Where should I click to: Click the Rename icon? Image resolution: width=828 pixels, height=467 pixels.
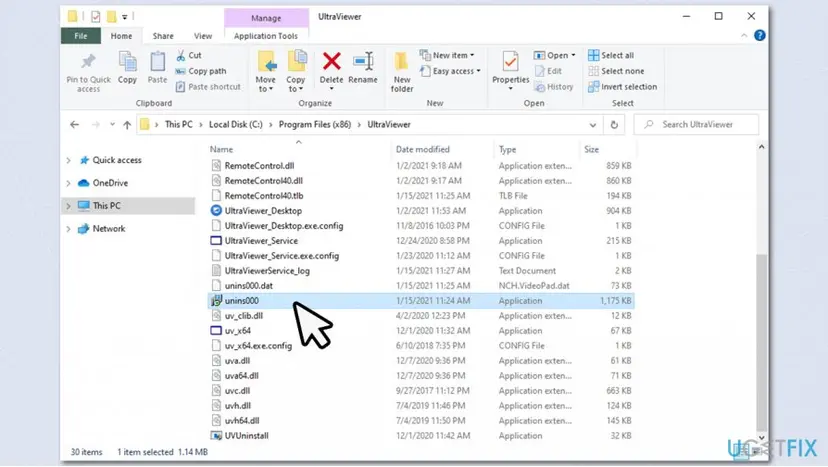point(363,61)
